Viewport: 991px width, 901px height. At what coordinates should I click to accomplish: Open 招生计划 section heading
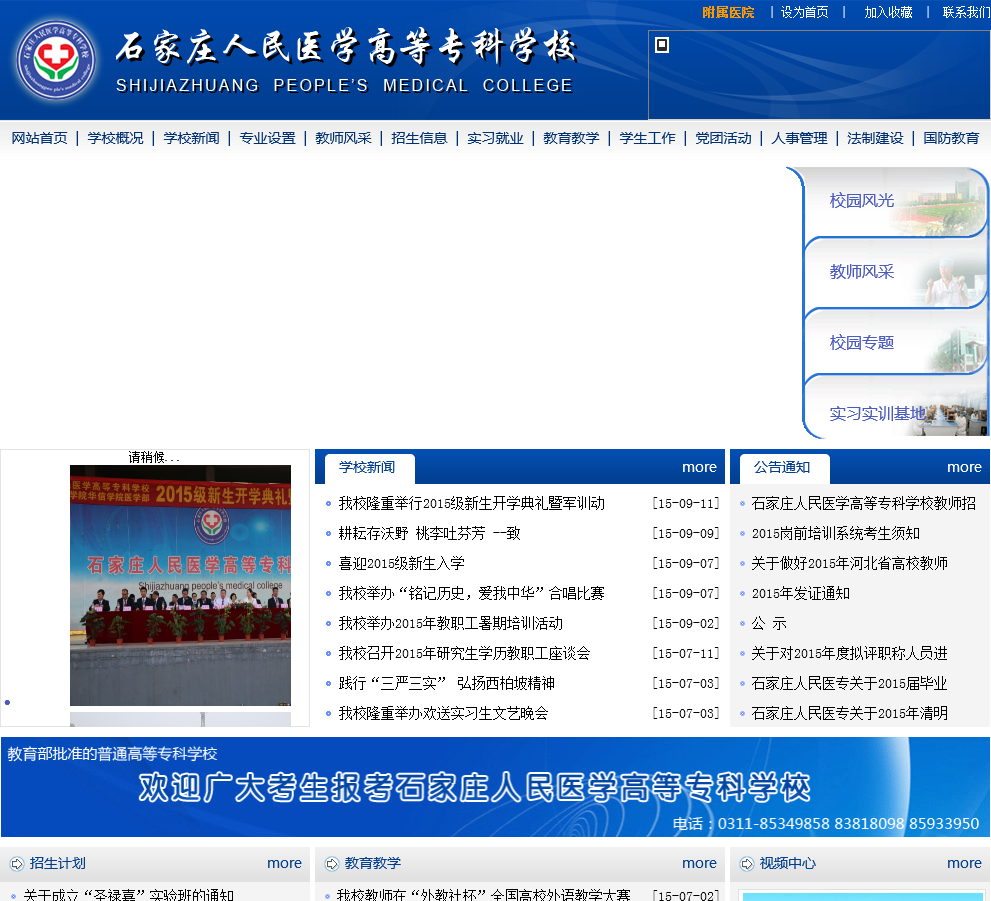58,864
